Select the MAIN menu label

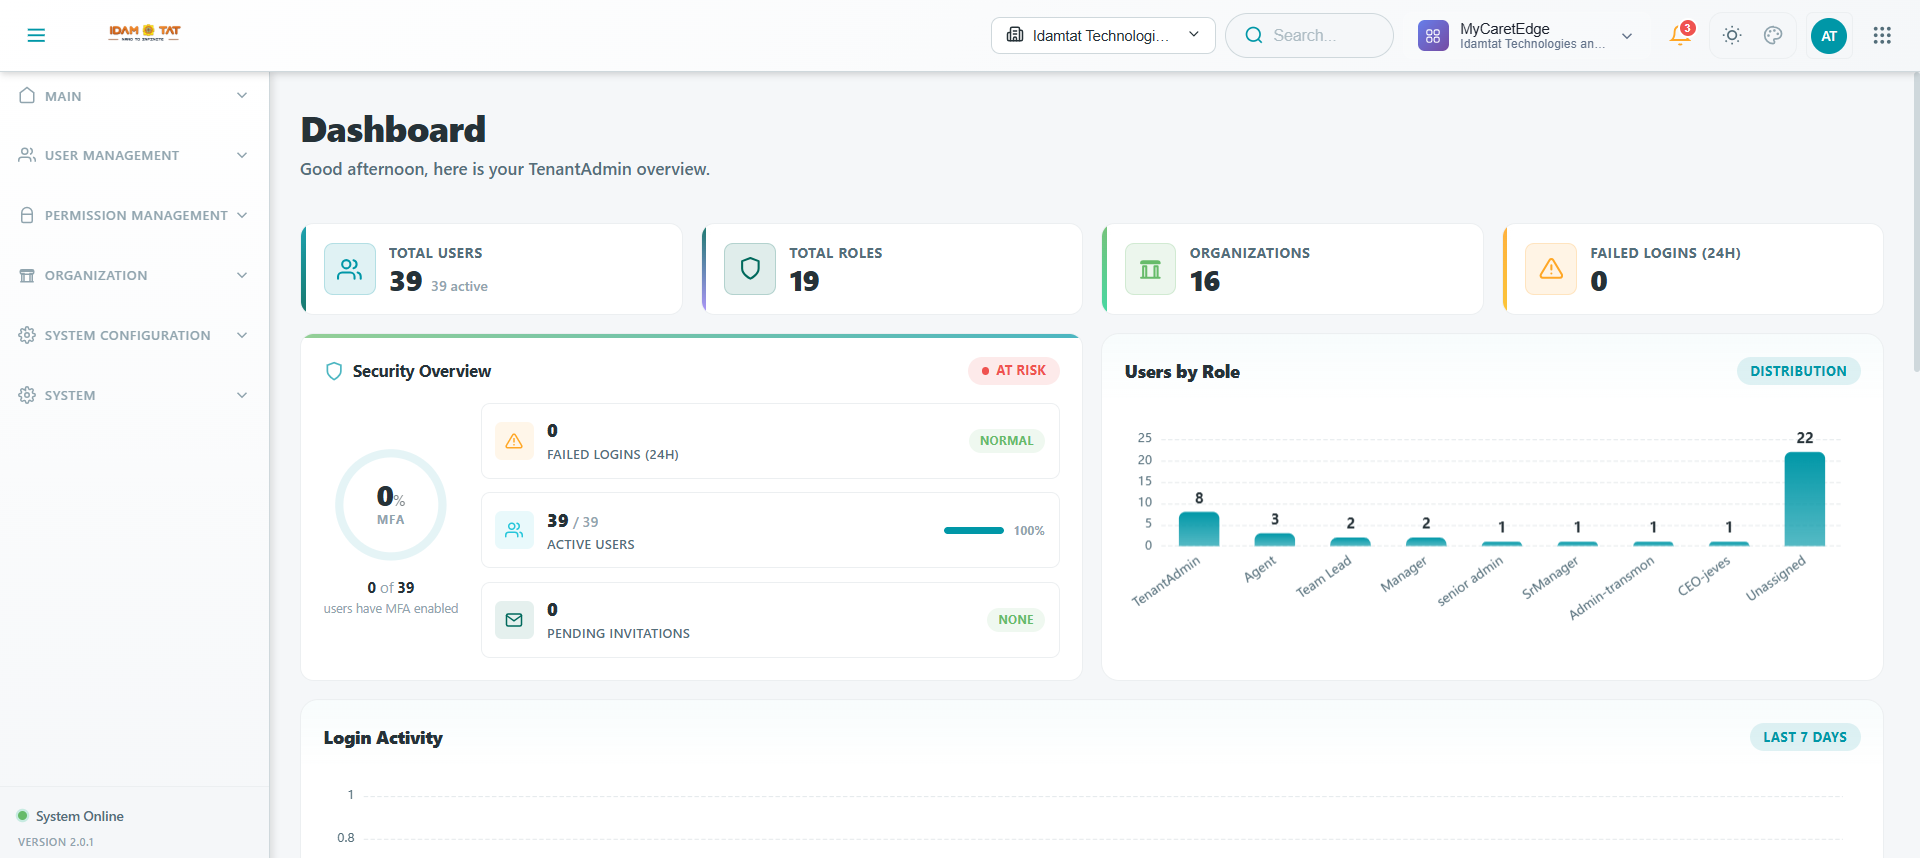click(x=63, y=96)
